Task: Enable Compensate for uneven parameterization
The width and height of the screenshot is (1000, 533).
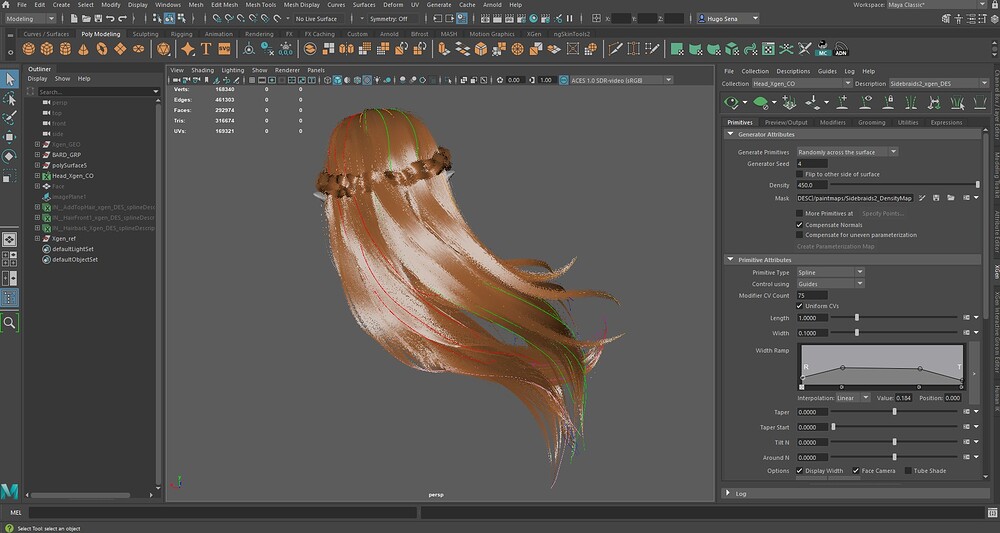Action: click(x=800, y=235)
